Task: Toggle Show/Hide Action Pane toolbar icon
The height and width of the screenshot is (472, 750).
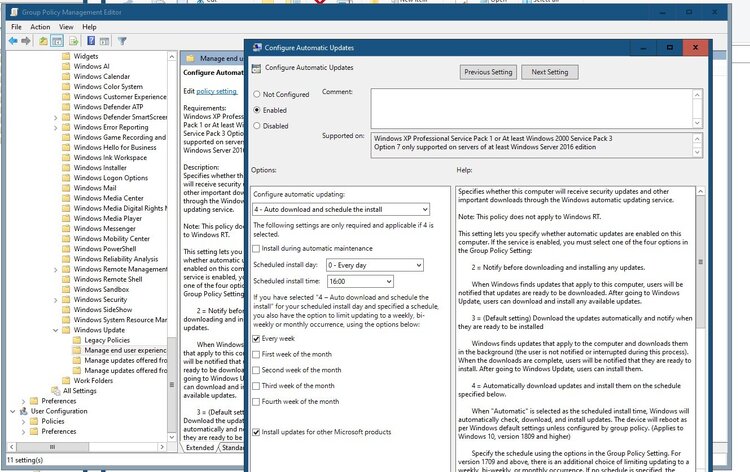Action: 104,41
